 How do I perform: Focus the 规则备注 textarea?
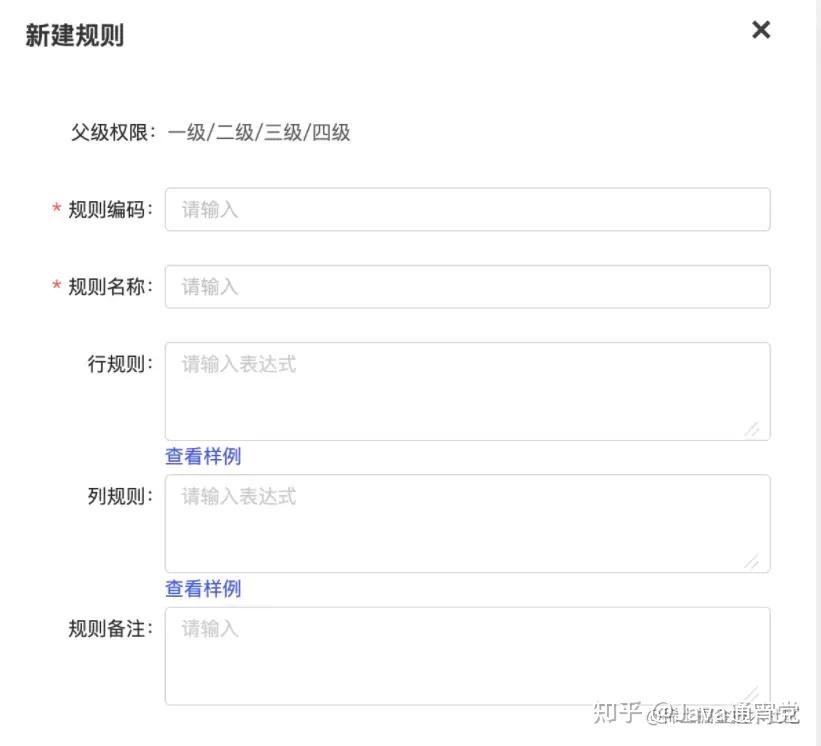[467, 655]
